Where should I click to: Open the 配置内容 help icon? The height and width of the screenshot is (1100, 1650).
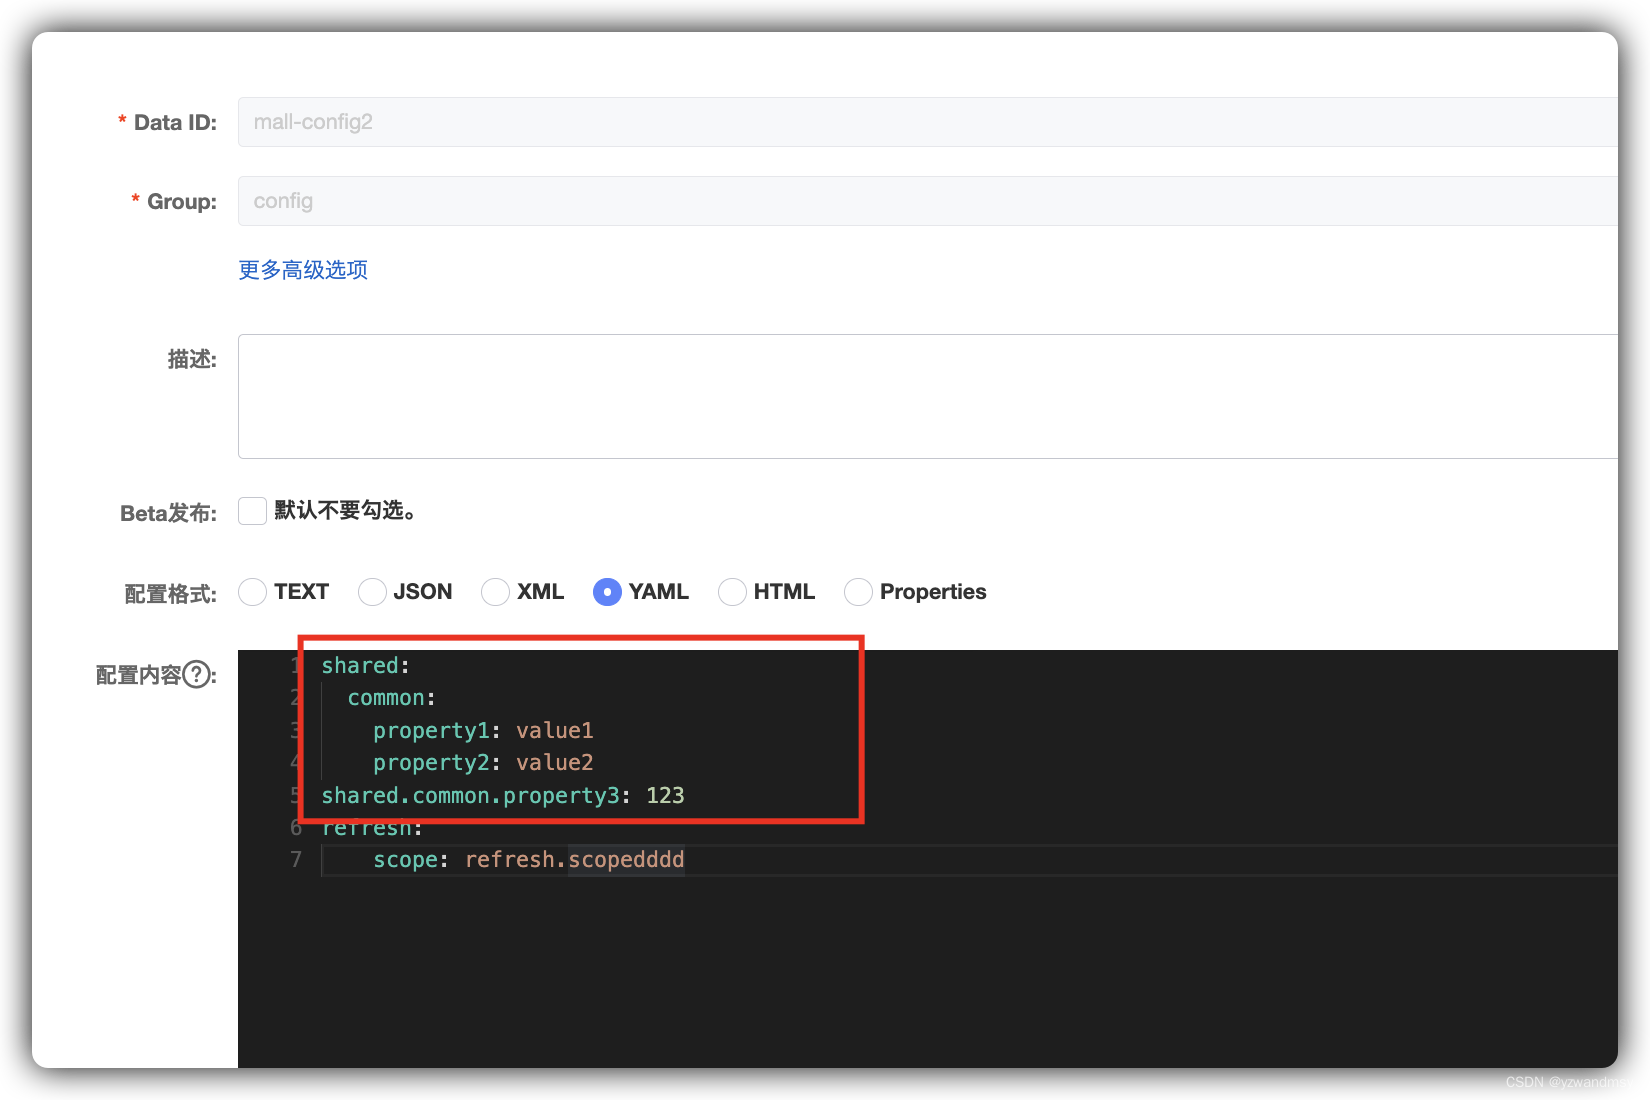click(x=196, y=675)
